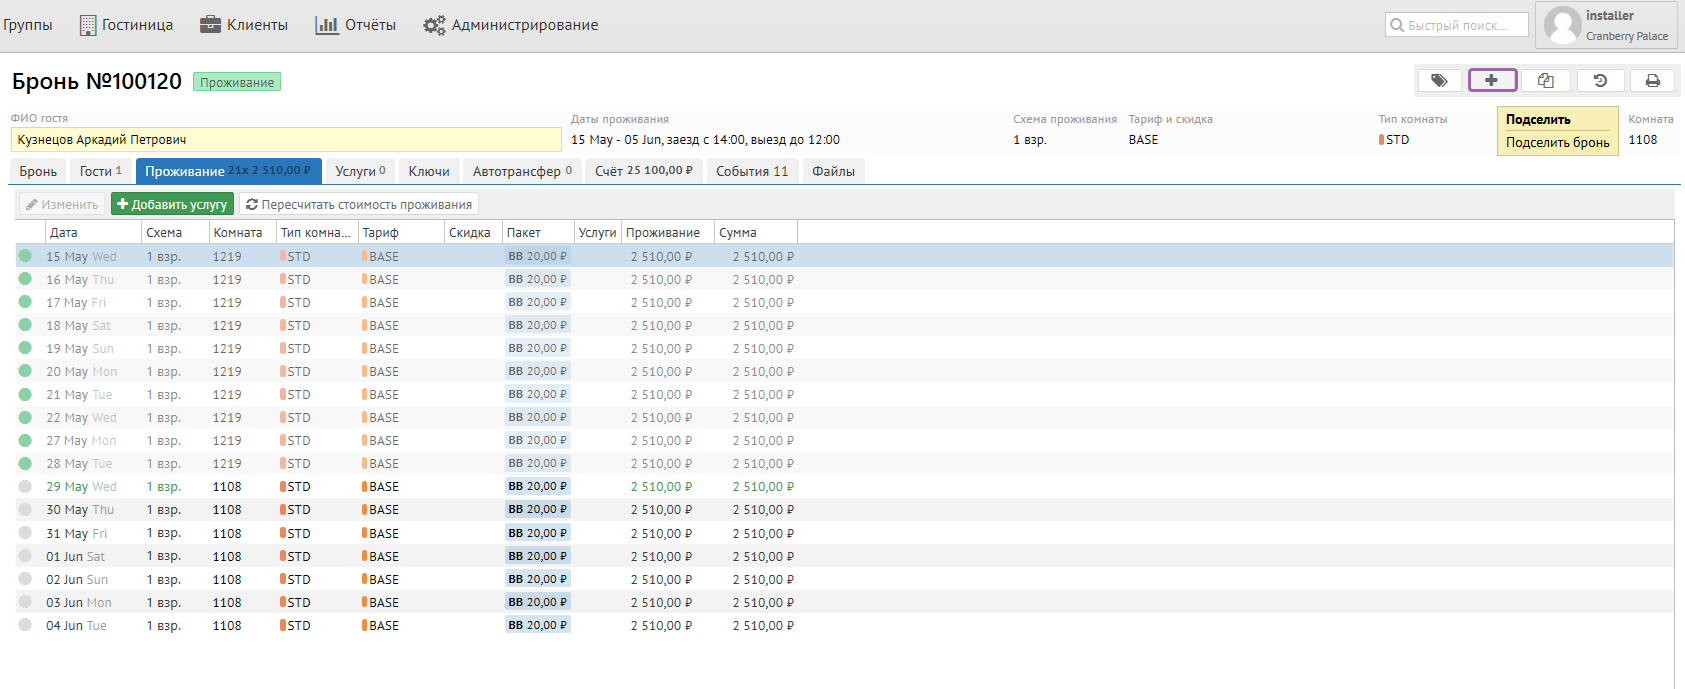Switch to the Гости tab

pos(100,171)
